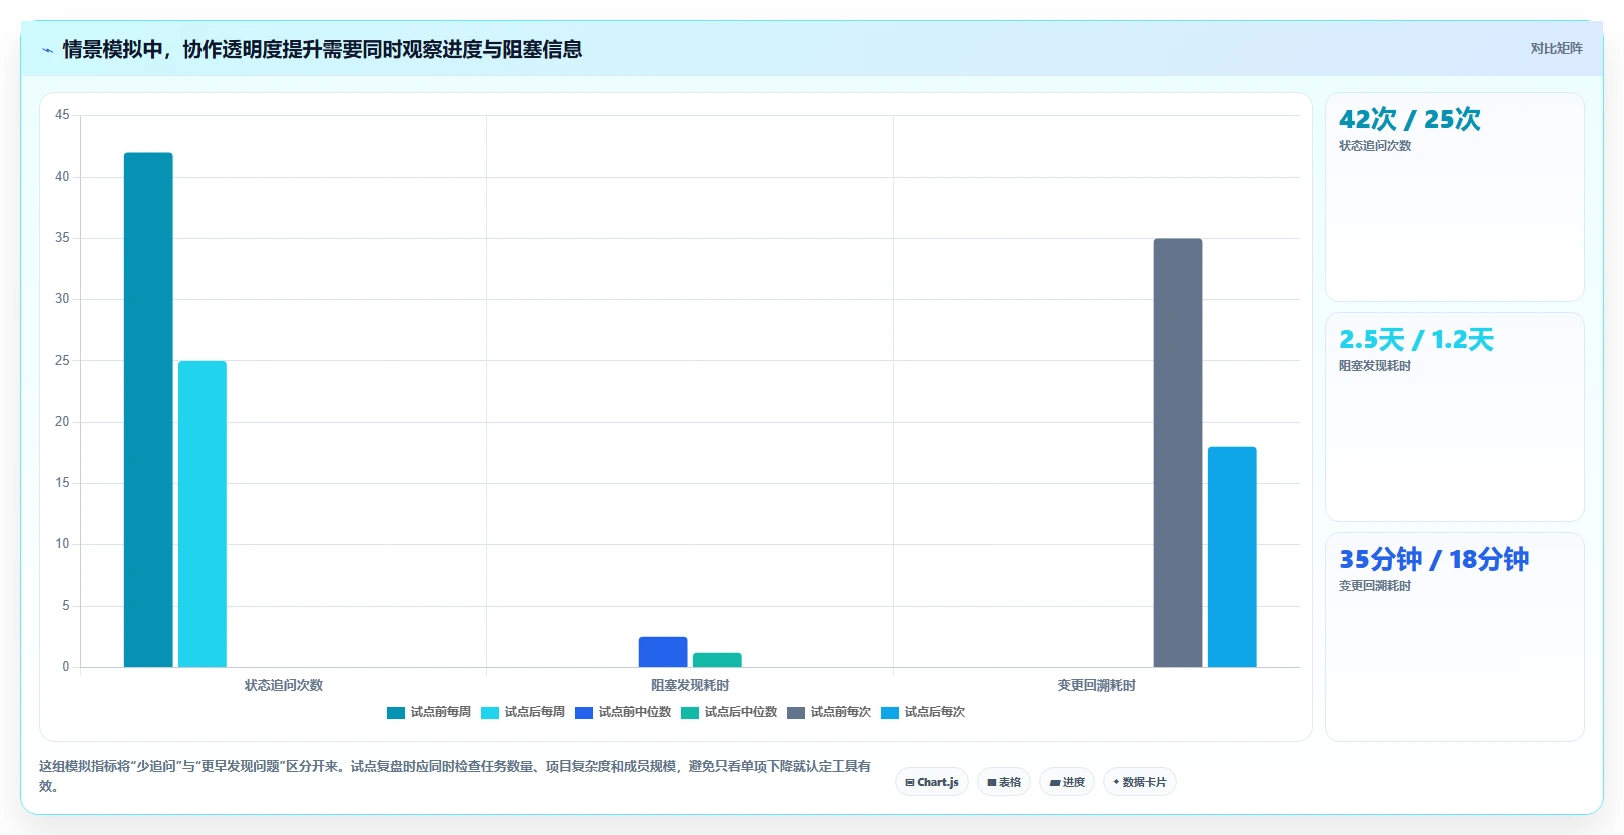
Task: Toggle the 试点前中位数 legend item
Action: [x=623, y=712]
